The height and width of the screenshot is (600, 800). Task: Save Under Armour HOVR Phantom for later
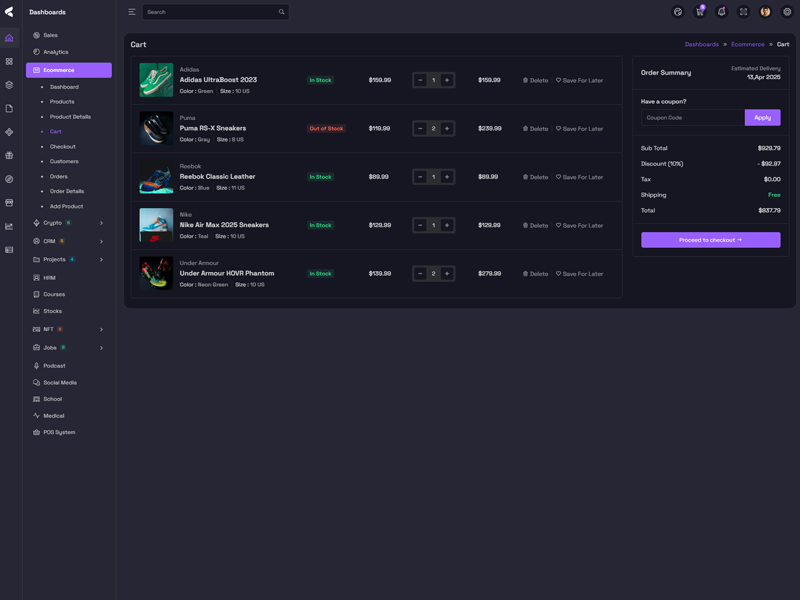580,274
